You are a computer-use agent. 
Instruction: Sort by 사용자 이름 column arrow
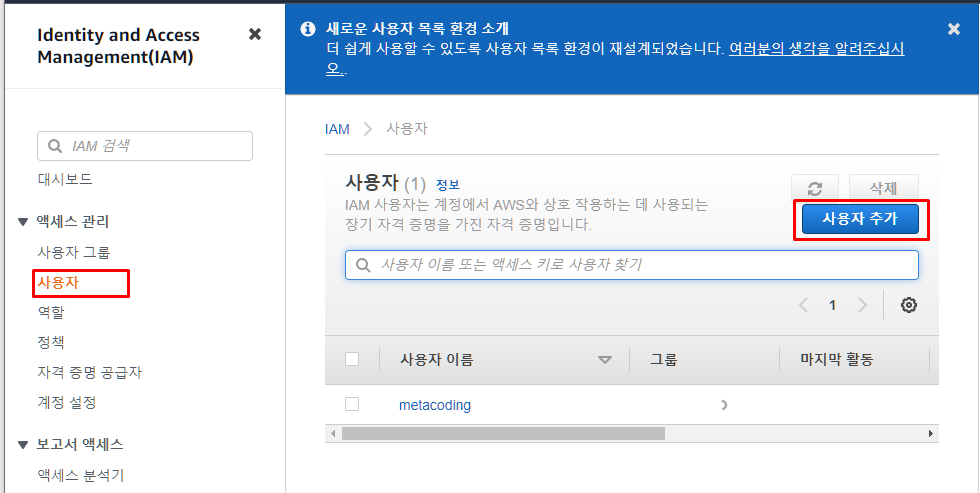(604, 360)
